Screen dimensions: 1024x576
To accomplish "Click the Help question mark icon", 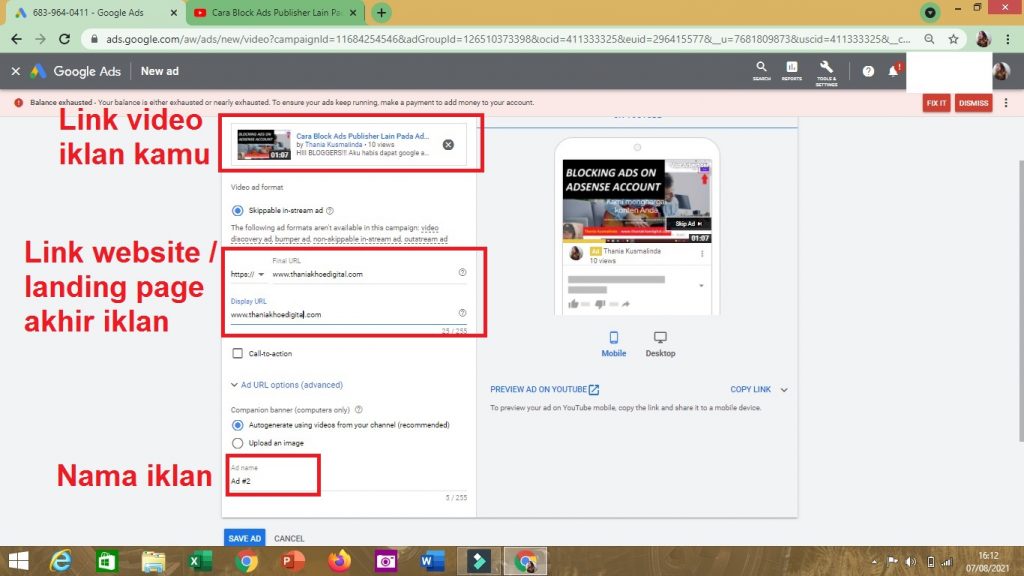I will 868,72.
